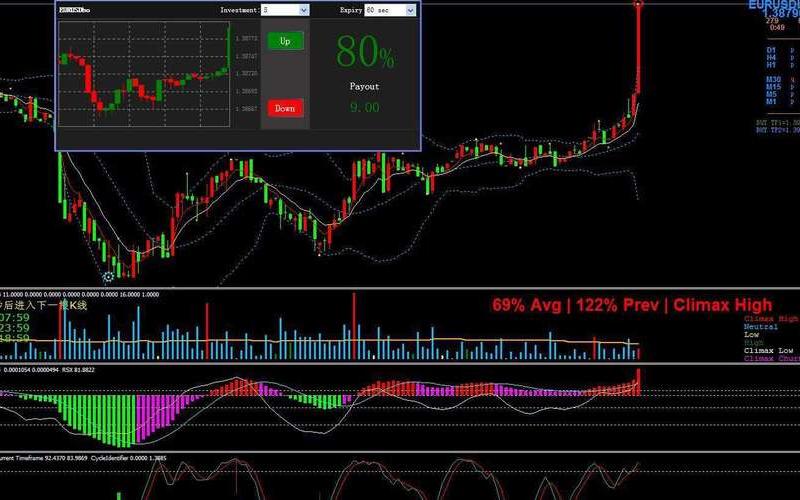Click the M1 timeframe row
The height and width of the screenshot is (500, 800).
coord(781,102)
